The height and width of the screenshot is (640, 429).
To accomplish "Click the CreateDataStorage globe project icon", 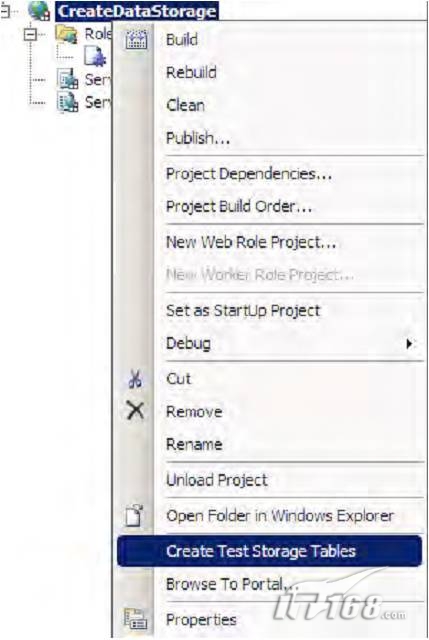I will 39,10.
